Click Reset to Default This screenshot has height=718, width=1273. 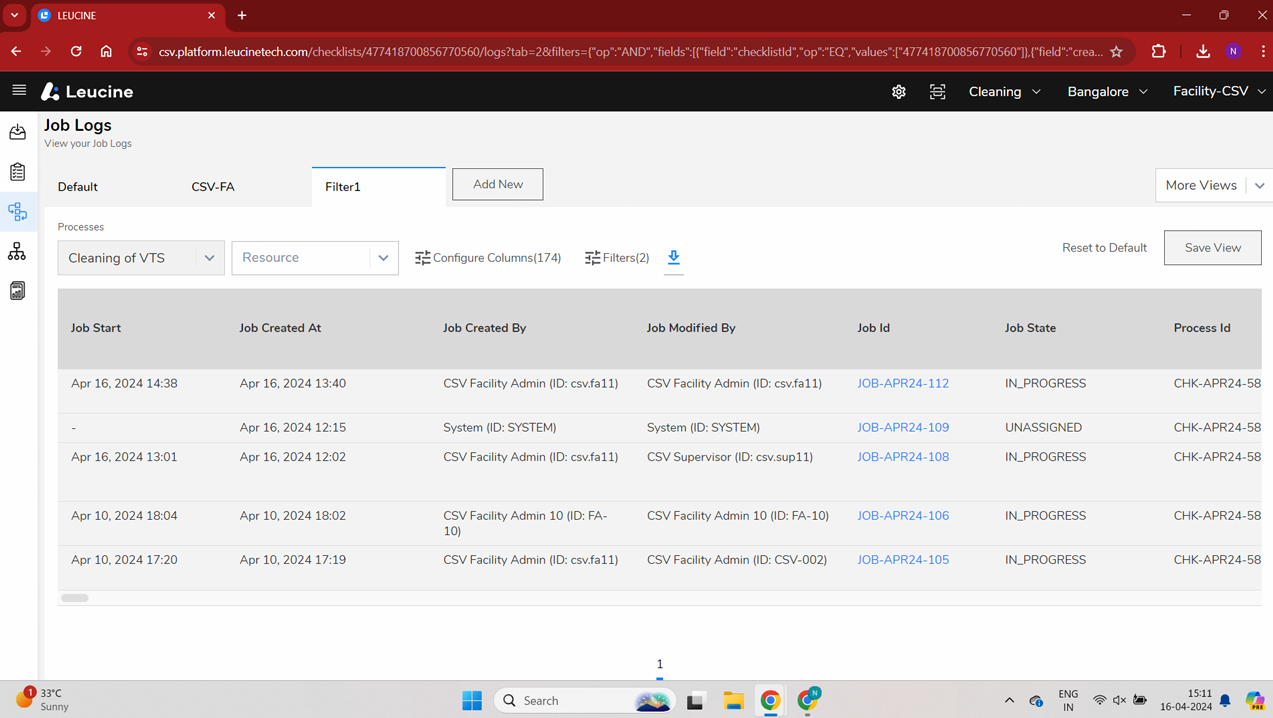pos(1104,248)
